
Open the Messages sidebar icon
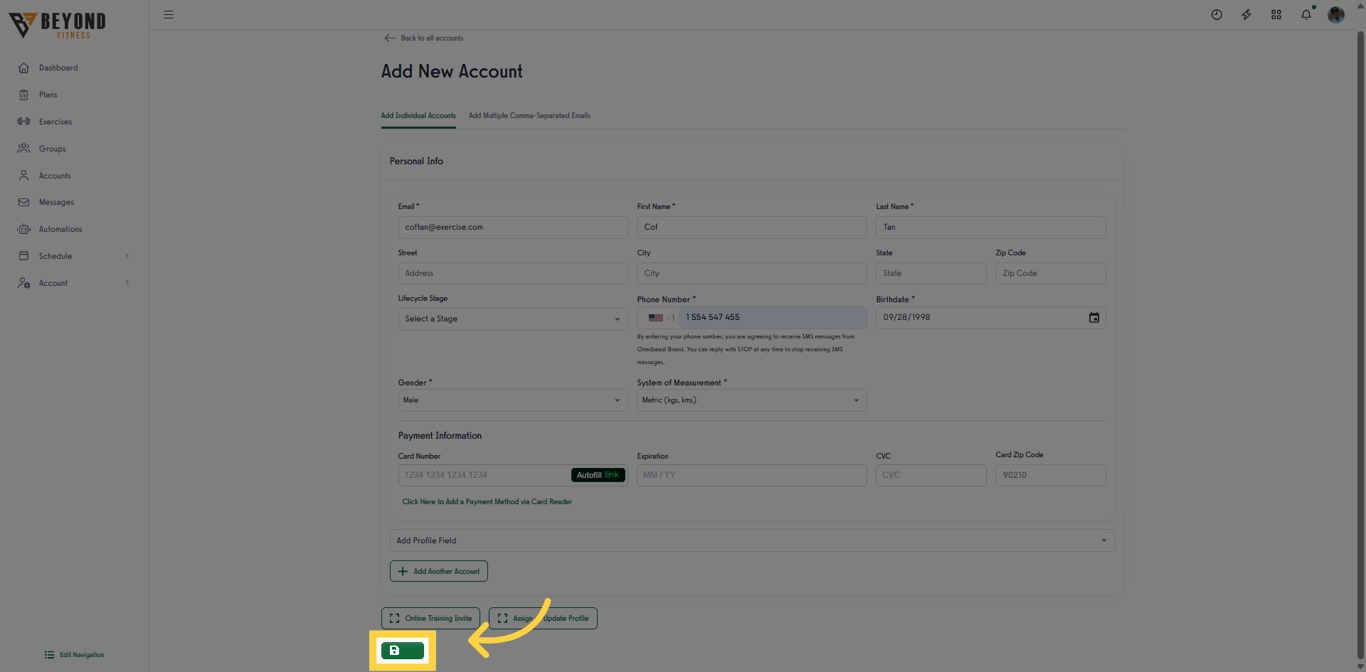(x=22, y=201)
